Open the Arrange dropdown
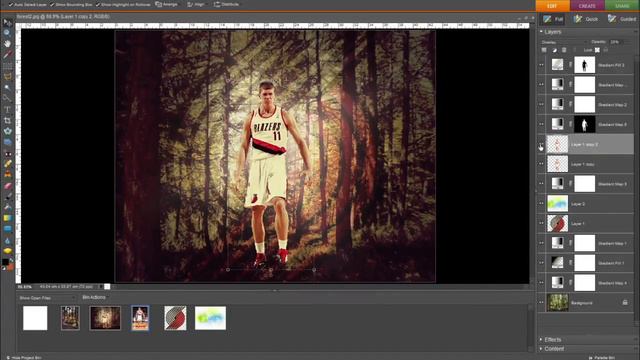640x360 pixels. [167, 4]
